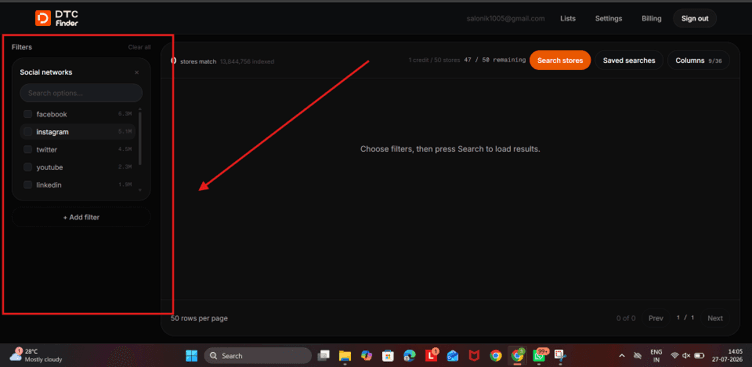
Task: Click the Social networks options scrollbar
Action: [x=140, y=138]
